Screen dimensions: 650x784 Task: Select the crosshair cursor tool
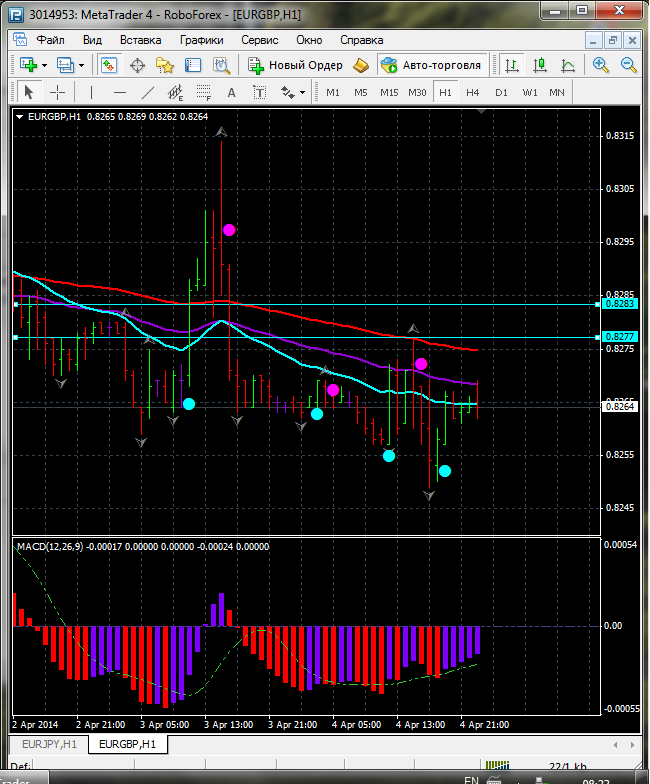point(58,92)
